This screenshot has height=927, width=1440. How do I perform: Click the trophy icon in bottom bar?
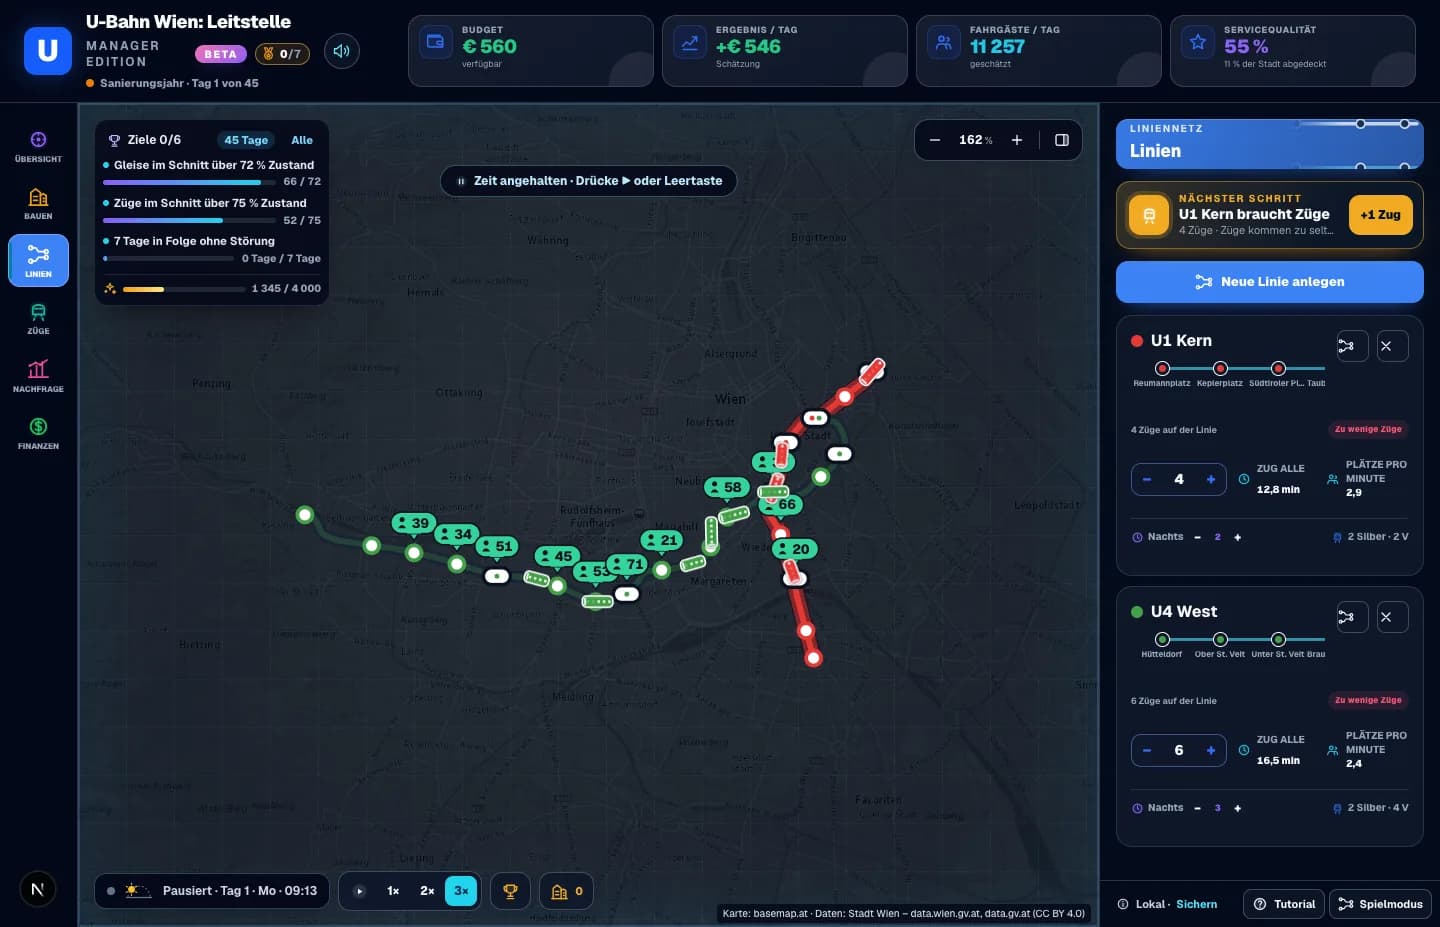pos(510,891)
